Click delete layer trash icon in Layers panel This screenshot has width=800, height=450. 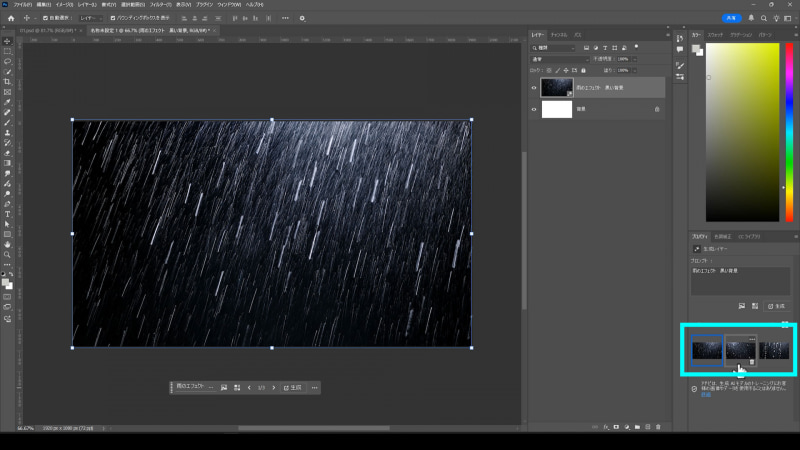(658, 428)
